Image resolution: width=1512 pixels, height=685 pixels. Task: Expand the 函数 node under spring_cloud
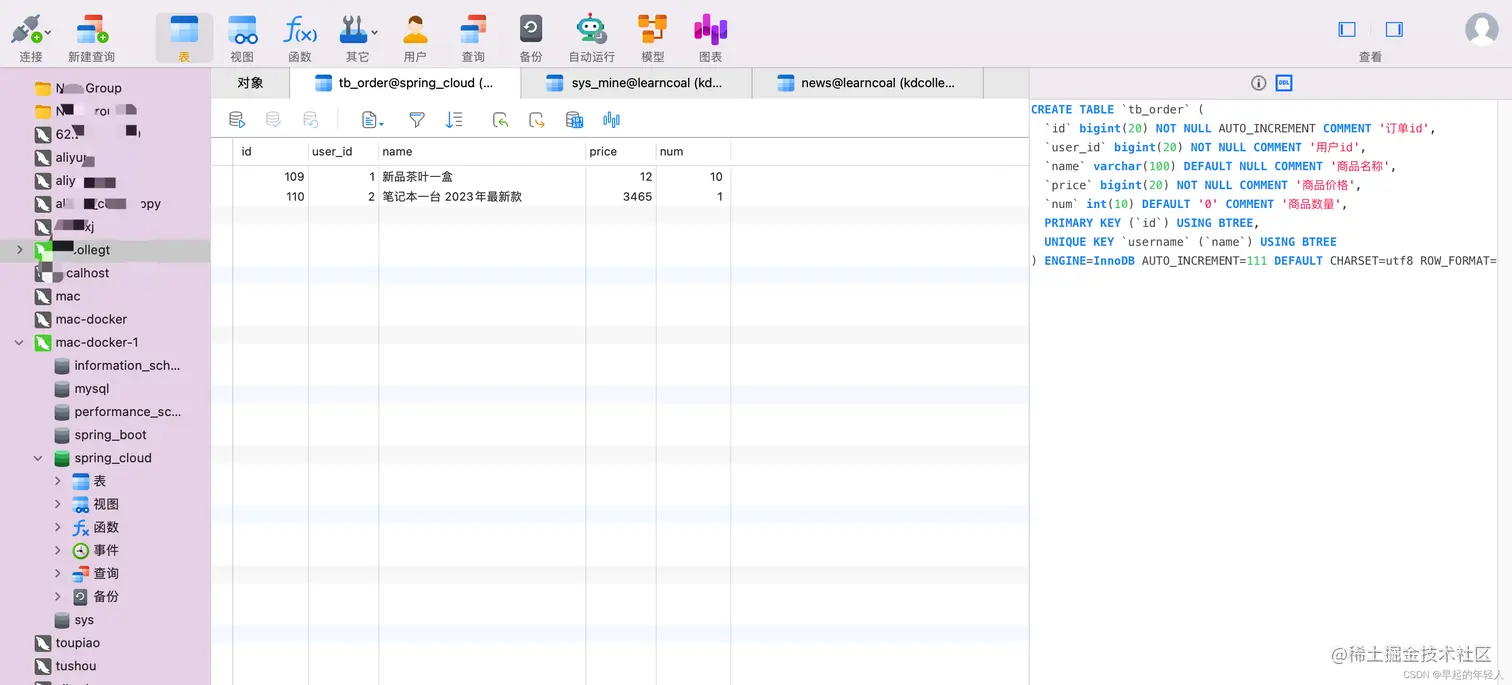click(x=58, y=527)
